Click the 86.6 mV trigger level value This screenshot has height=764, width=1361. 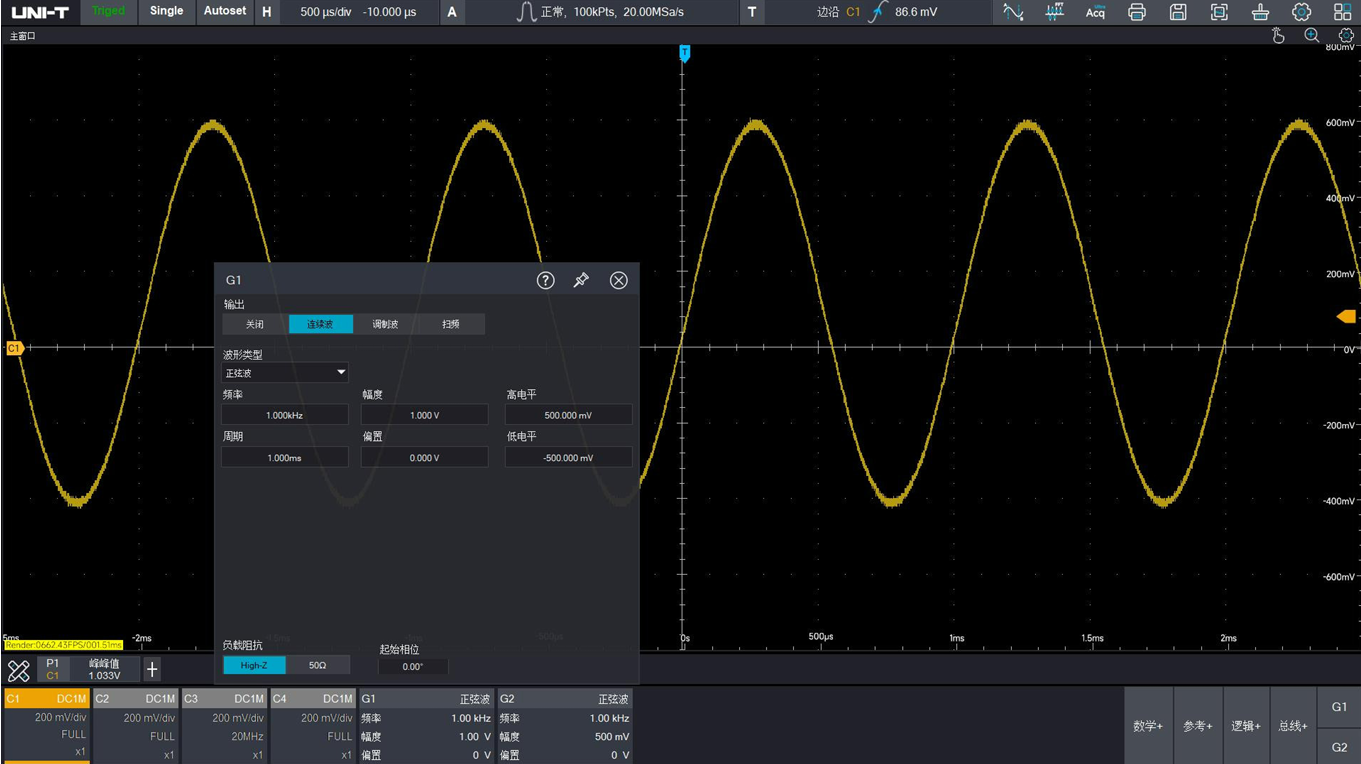pyautogui.click(x=916, y=12)
